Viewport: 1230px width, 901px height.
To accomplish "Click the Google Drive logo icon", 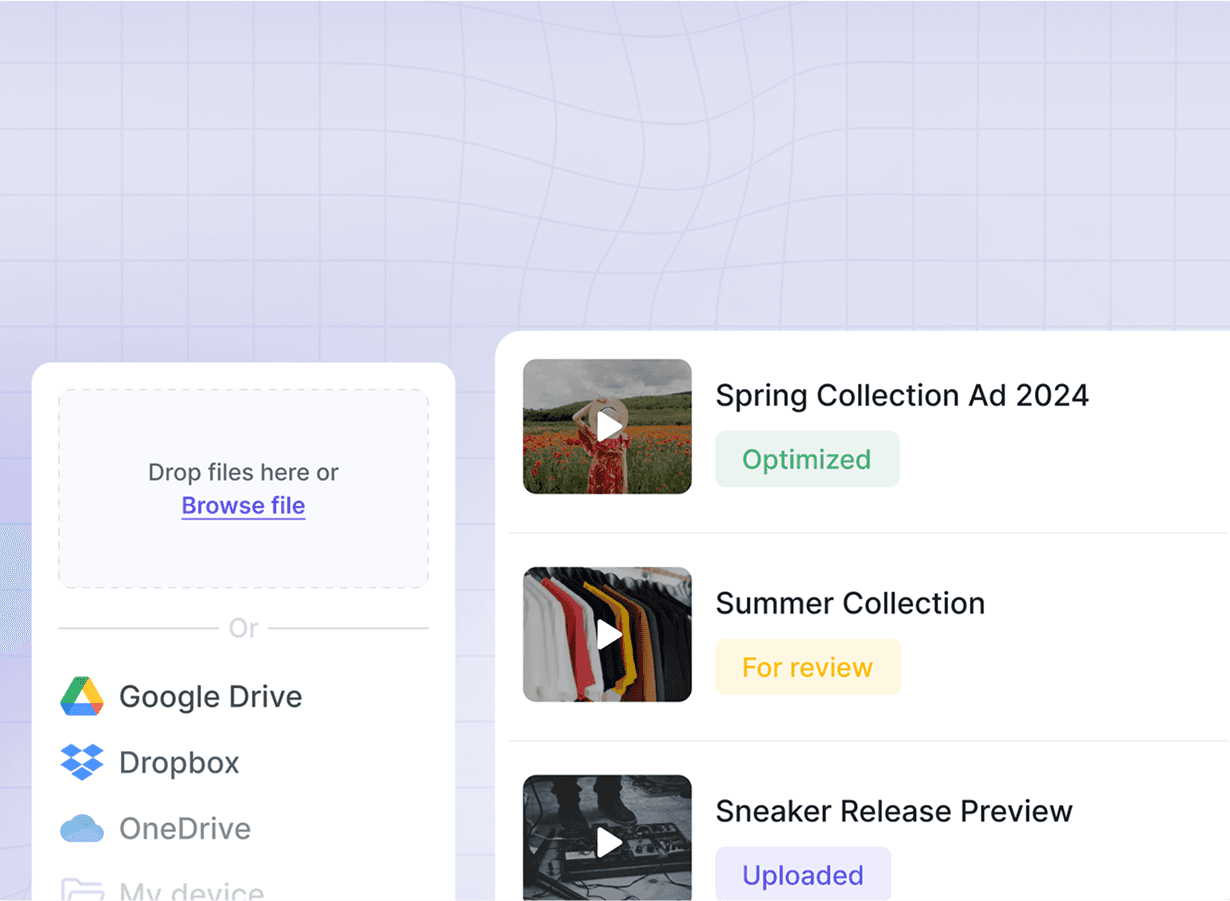I will (82, 696).
